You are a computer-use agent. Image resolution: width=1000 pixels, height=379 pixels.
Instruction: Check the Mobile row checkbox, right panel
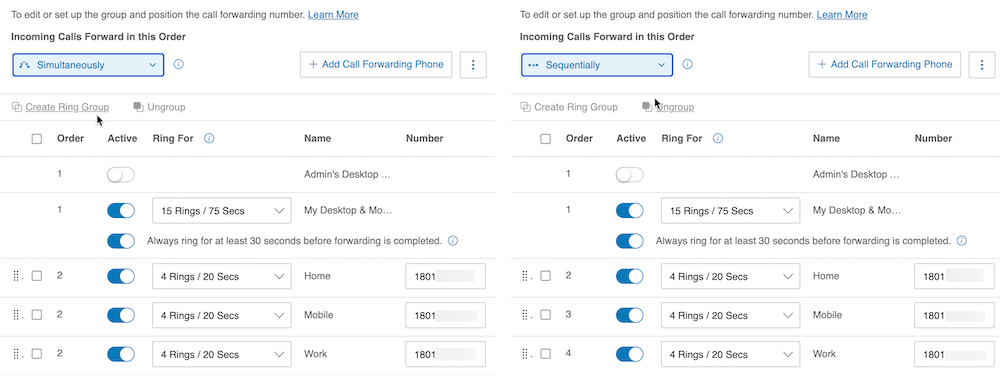(546, 315)
